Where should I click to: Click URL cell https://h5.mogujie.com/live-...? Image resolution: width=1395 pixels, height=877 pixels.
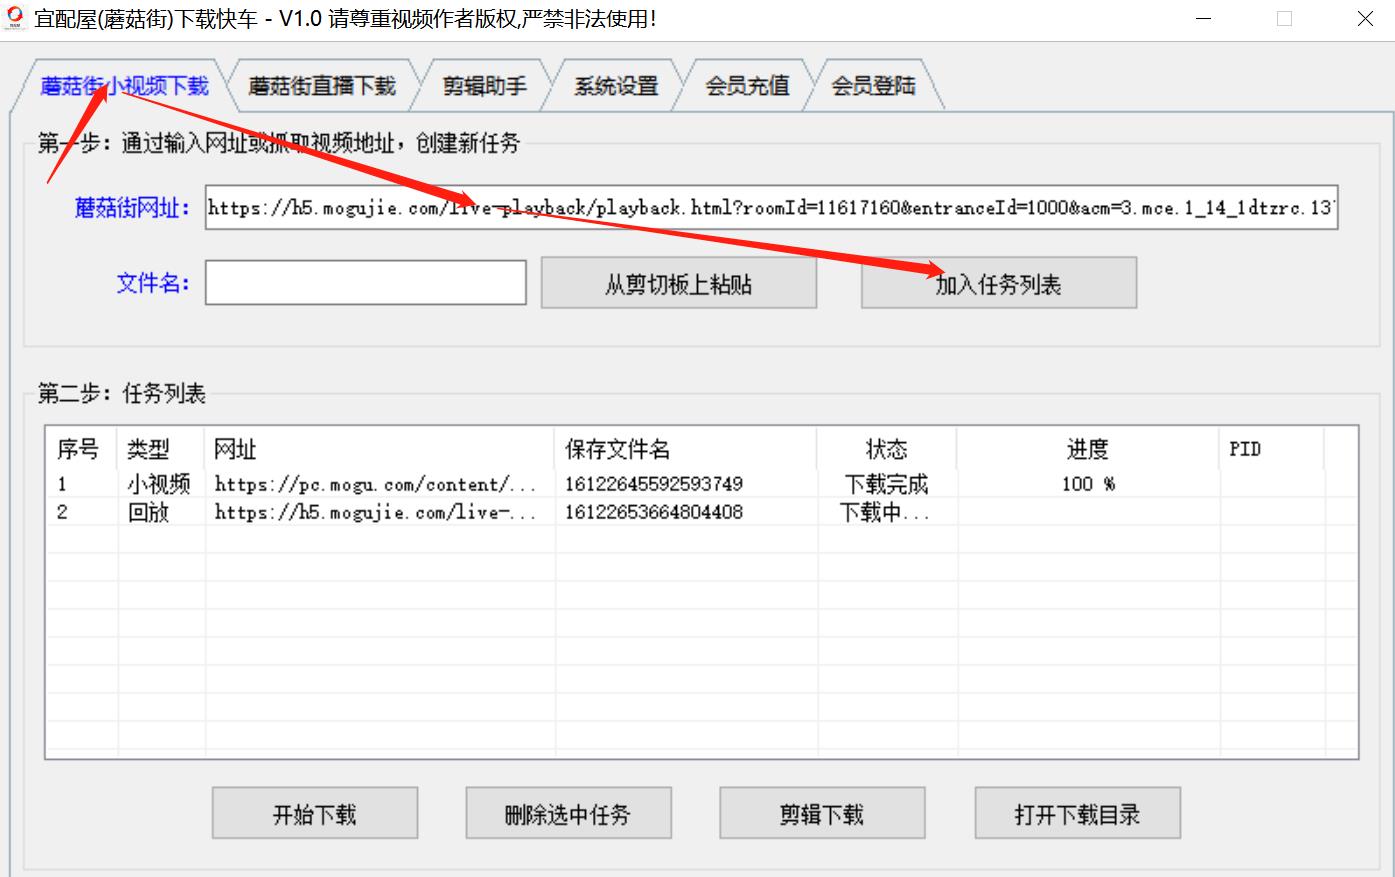(376, 512)
